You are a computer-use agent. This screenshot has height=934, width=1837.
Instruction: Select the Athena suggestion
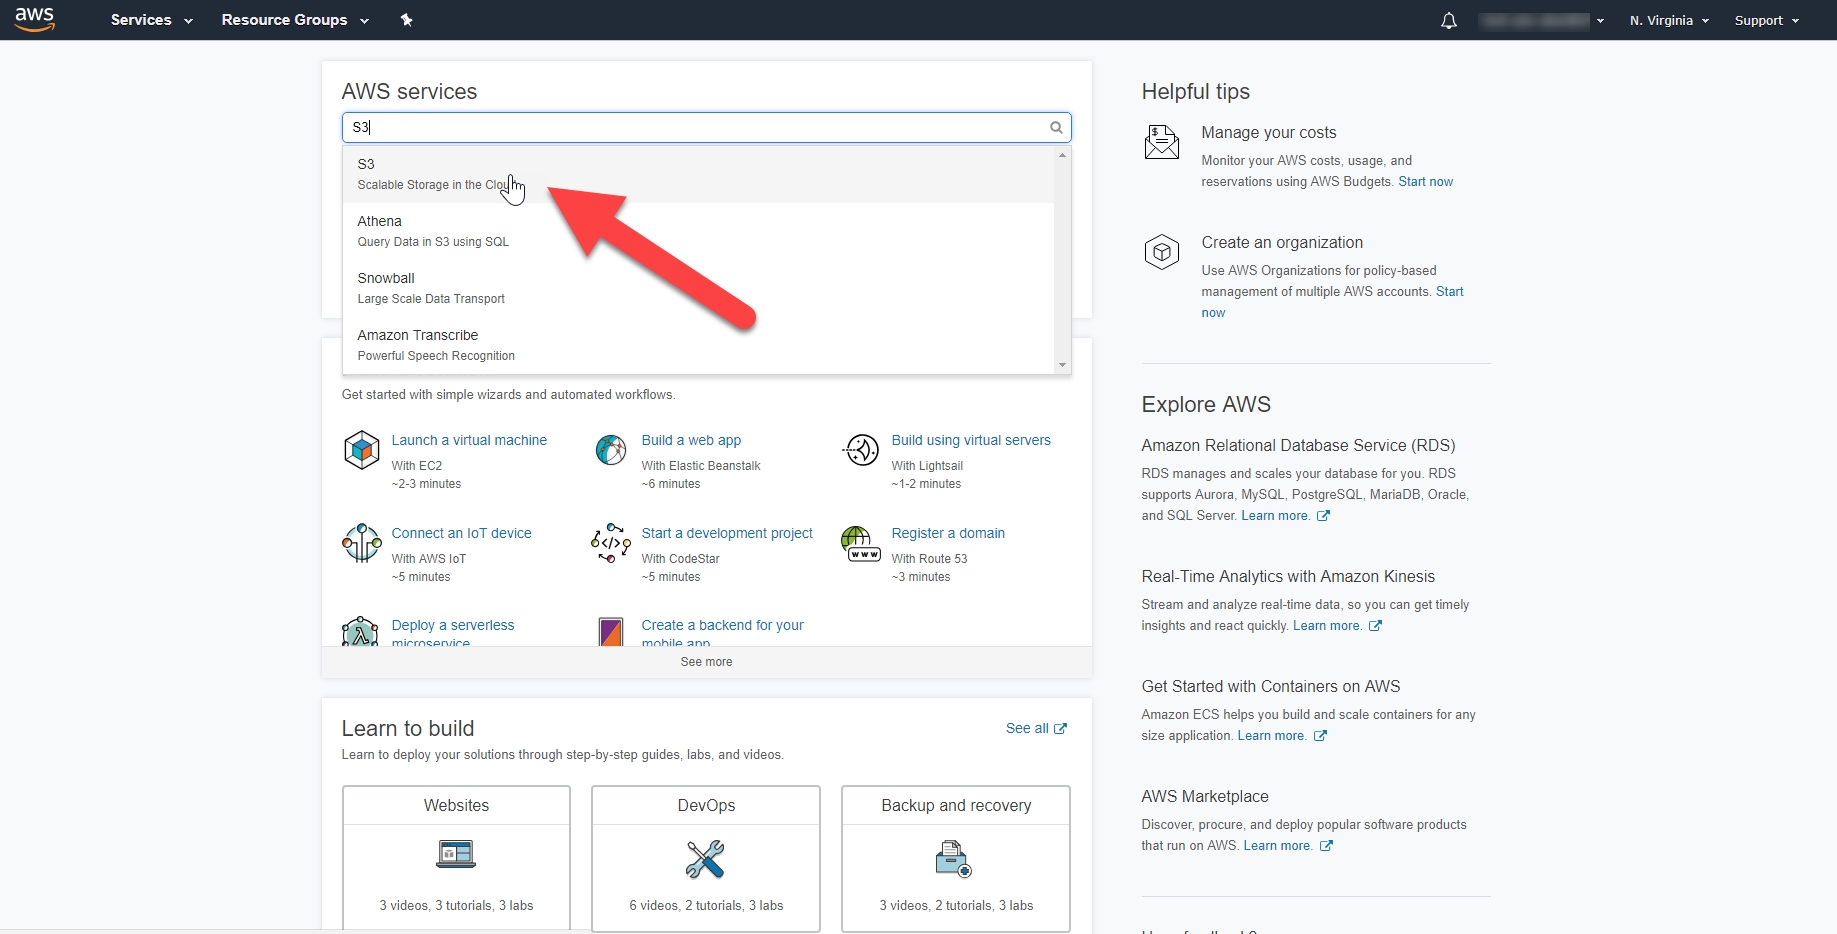click(x=698, y=231)
